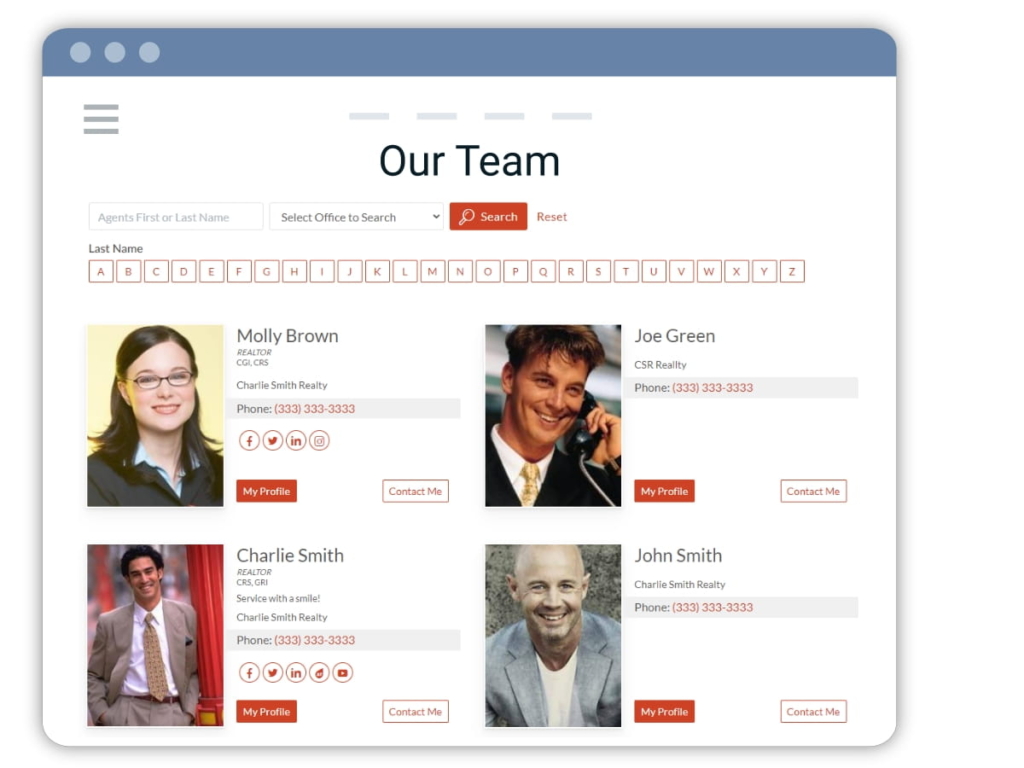Call Molly Brown's phone number link

point(314,409)
